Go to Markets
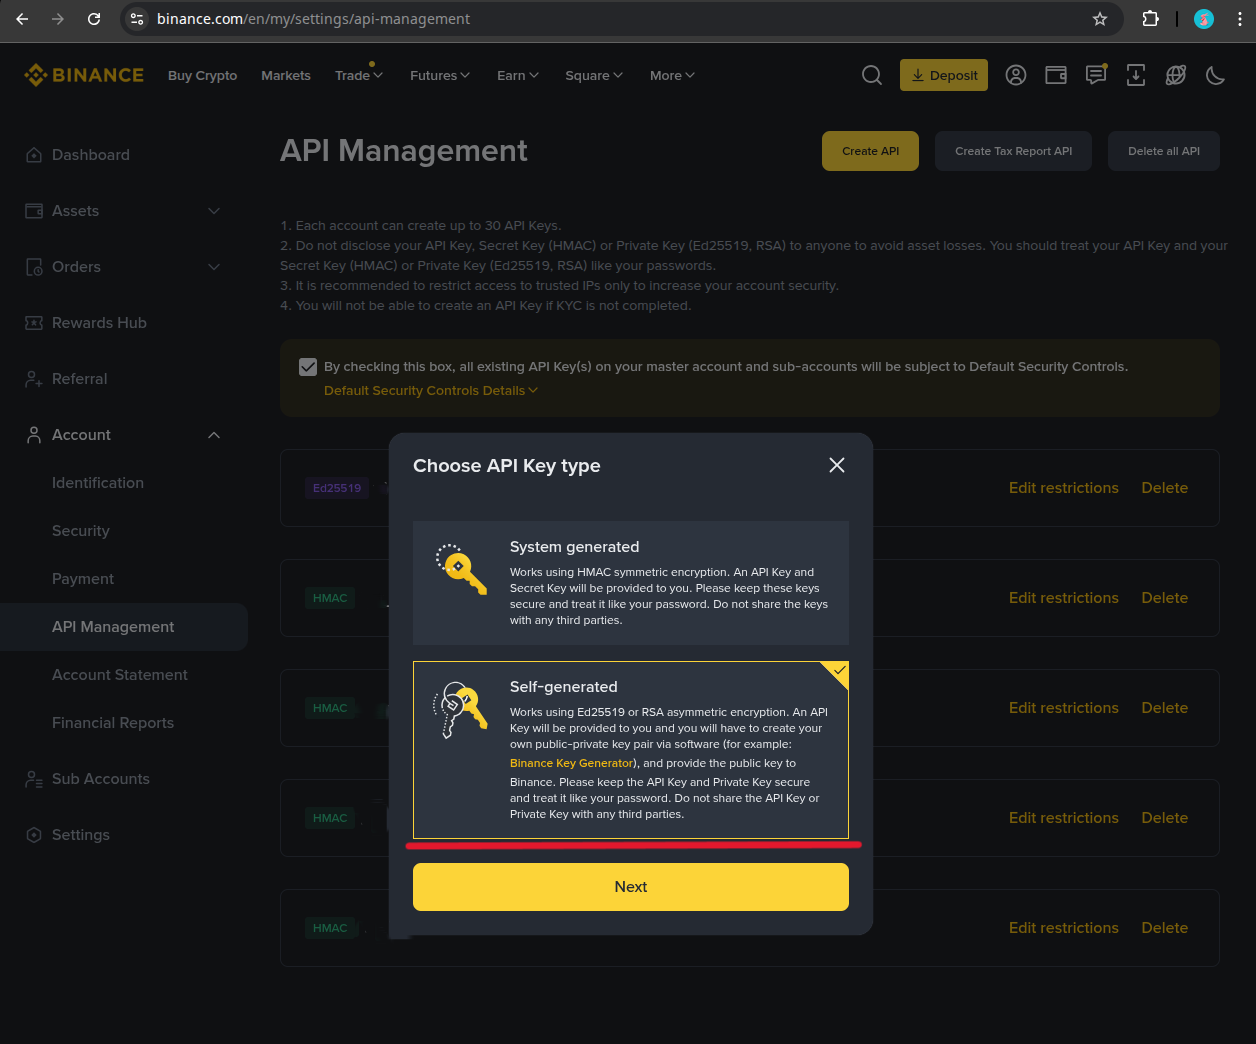This screenshot has height=1044, width=1256. point(286,76)
